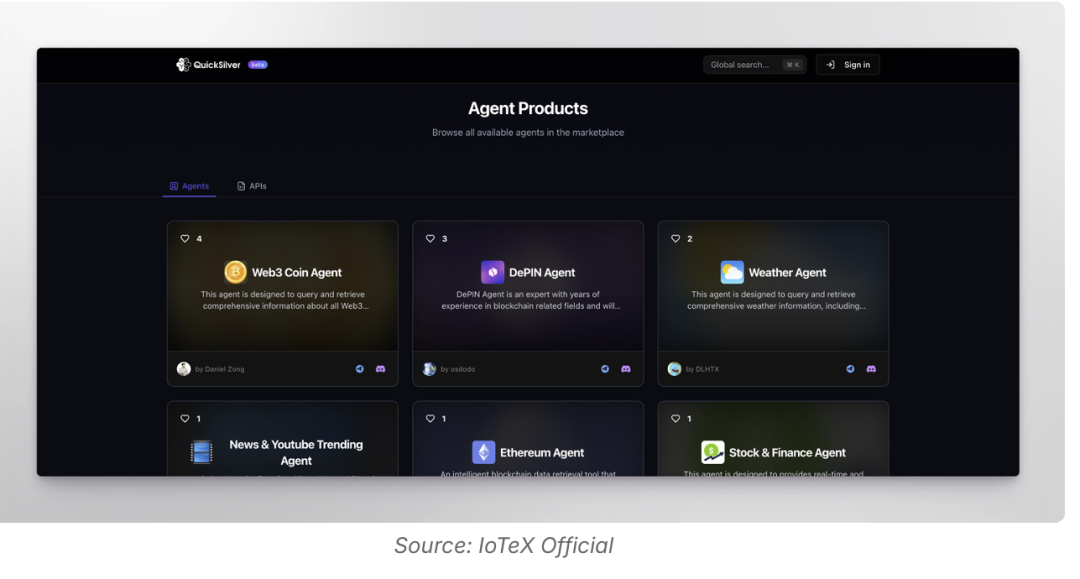The height and width of the screenshot is (579, 1080).
Task: Click Discord icon on DePIN Agent card
Action: click(x=626, y=369)
